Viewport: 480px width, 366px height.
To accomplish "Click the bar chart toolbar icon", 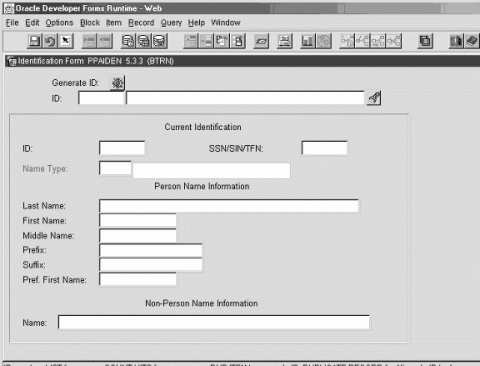I will coord(308,41).
